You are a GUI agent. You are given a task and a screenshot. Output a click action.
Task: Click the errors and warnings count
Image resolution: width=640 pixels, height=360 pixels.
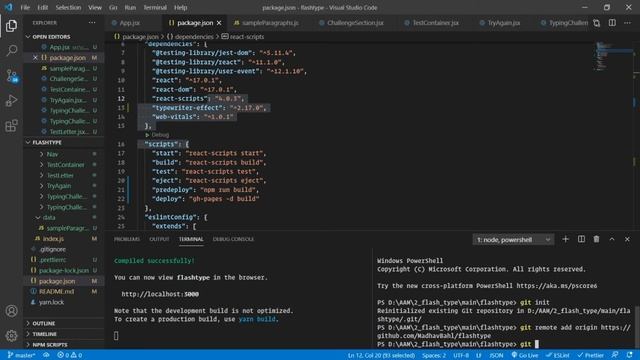69,355
